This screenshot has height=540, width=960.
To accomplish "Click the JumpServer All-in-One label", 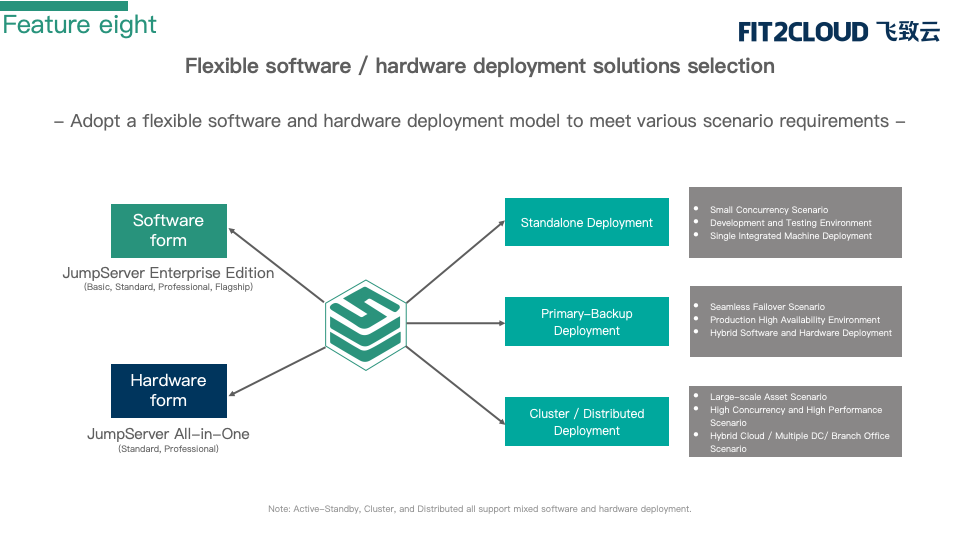I will tap(168, 434).
